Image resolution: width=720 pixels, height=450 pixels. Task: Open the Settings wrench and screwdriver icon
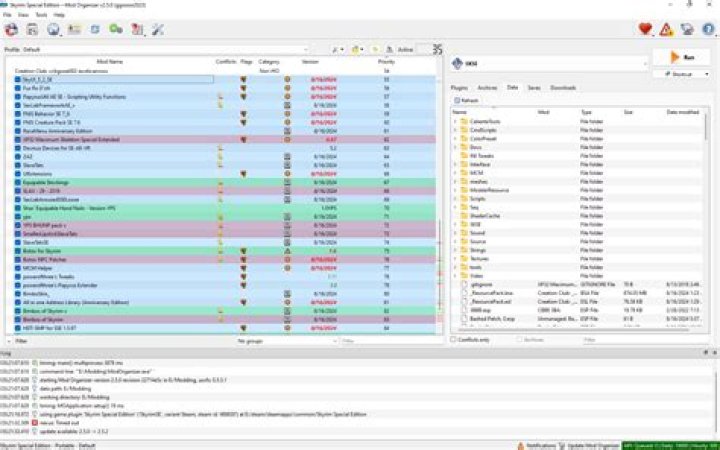coord(158,30)
